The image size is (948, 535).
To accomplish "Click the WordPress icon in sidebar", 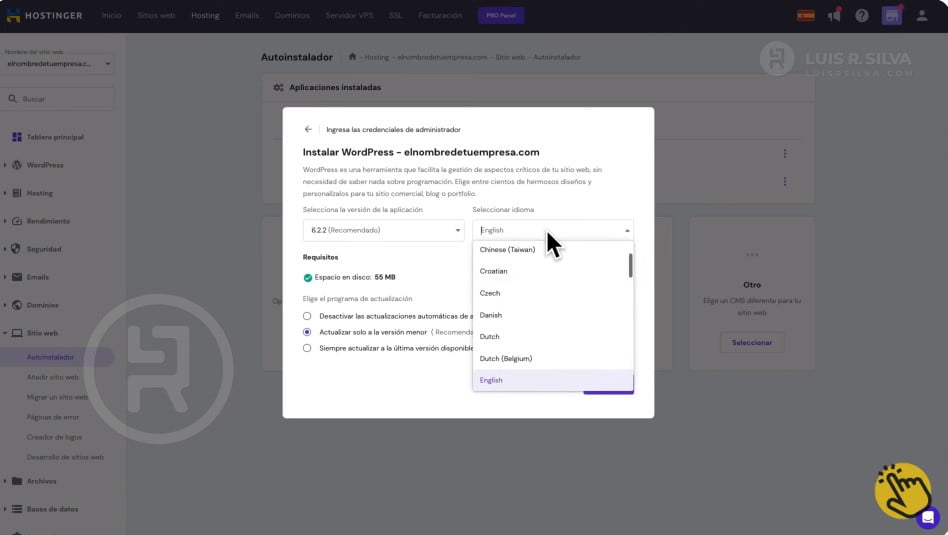I will pyautogui.click(x=17, y=165).
